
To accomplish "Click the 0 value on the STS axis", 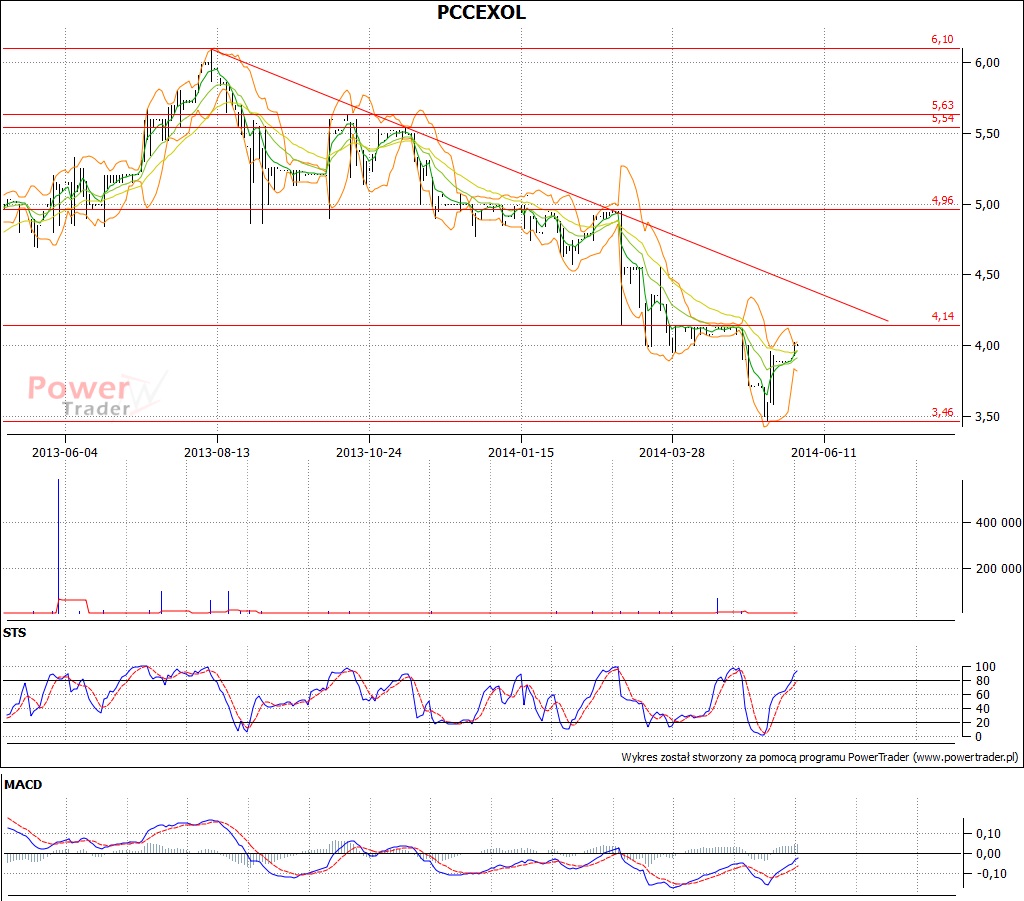I will [978, 736].
